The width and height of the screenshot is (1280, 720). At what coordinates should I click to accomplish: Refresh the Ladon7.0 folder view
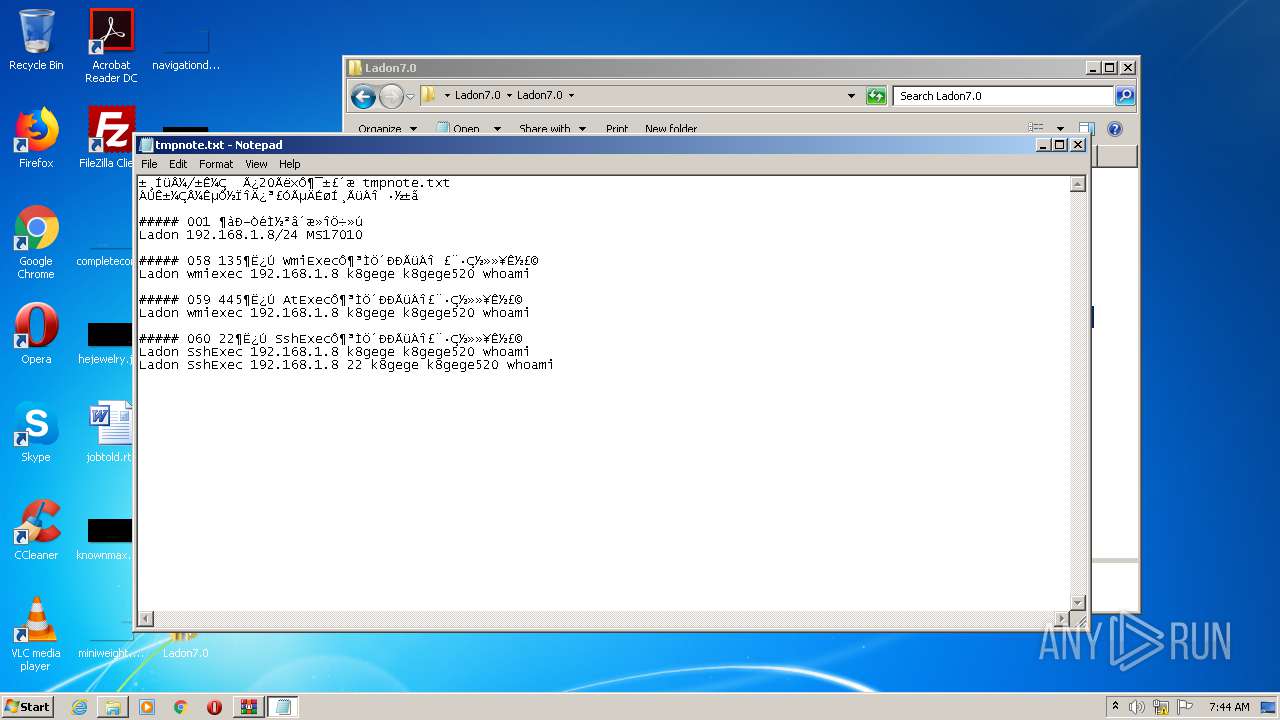[876, 96]
